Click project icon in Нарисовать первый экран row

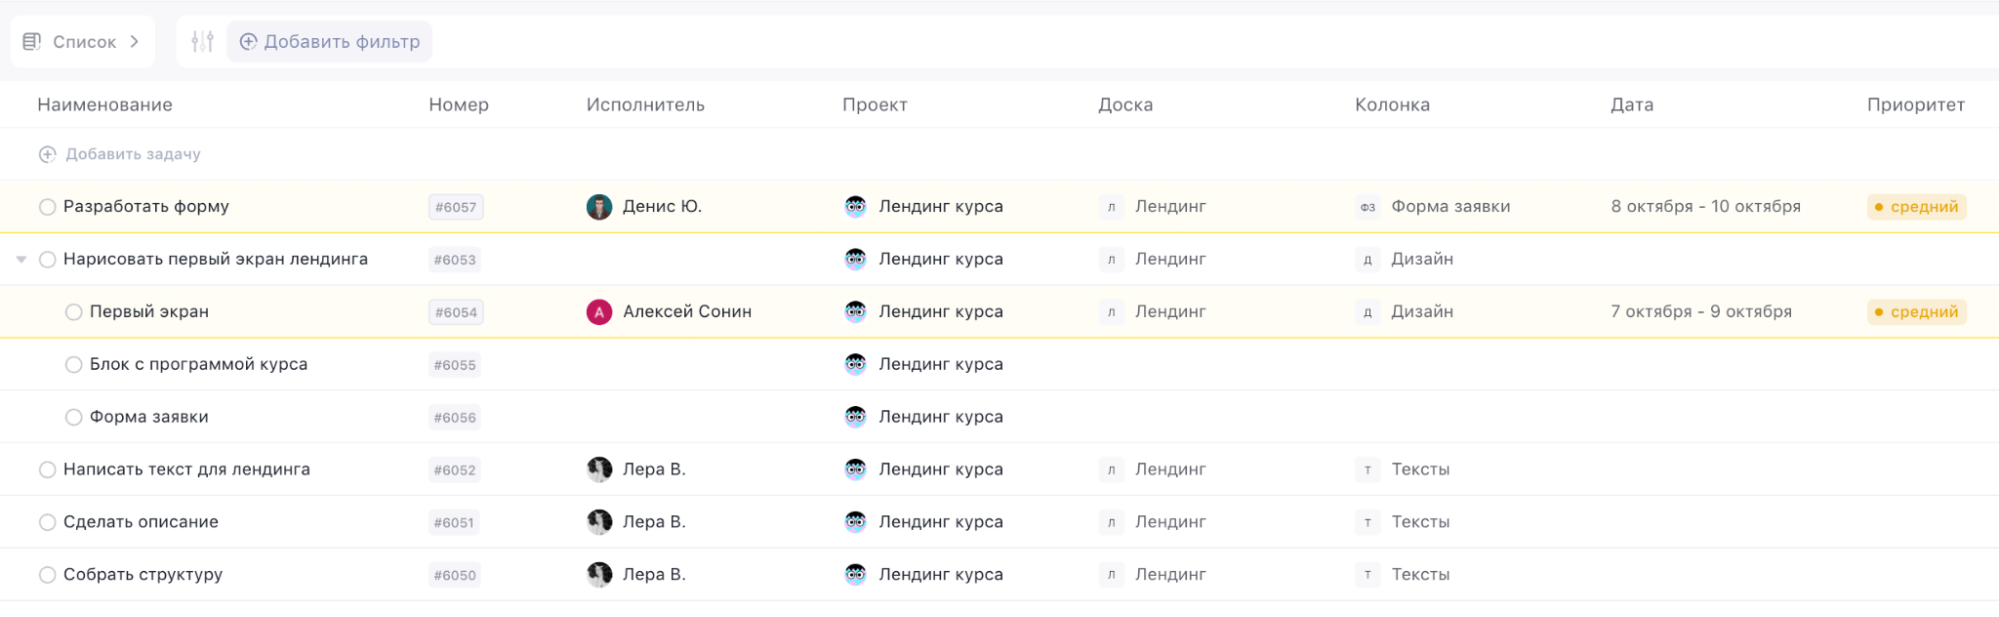pos(855,259)
